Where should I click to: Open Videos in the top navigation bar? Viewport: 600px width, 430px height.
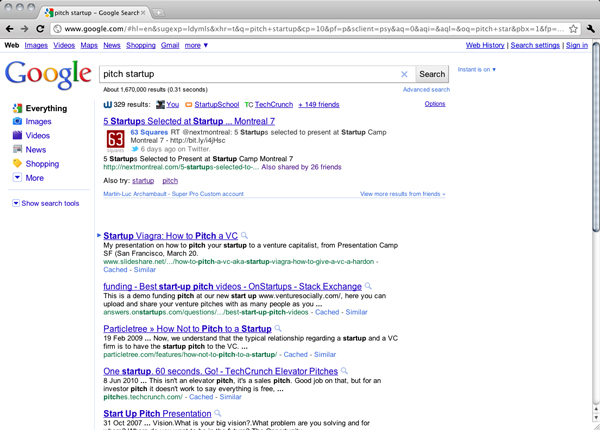[x=64, y=45]
